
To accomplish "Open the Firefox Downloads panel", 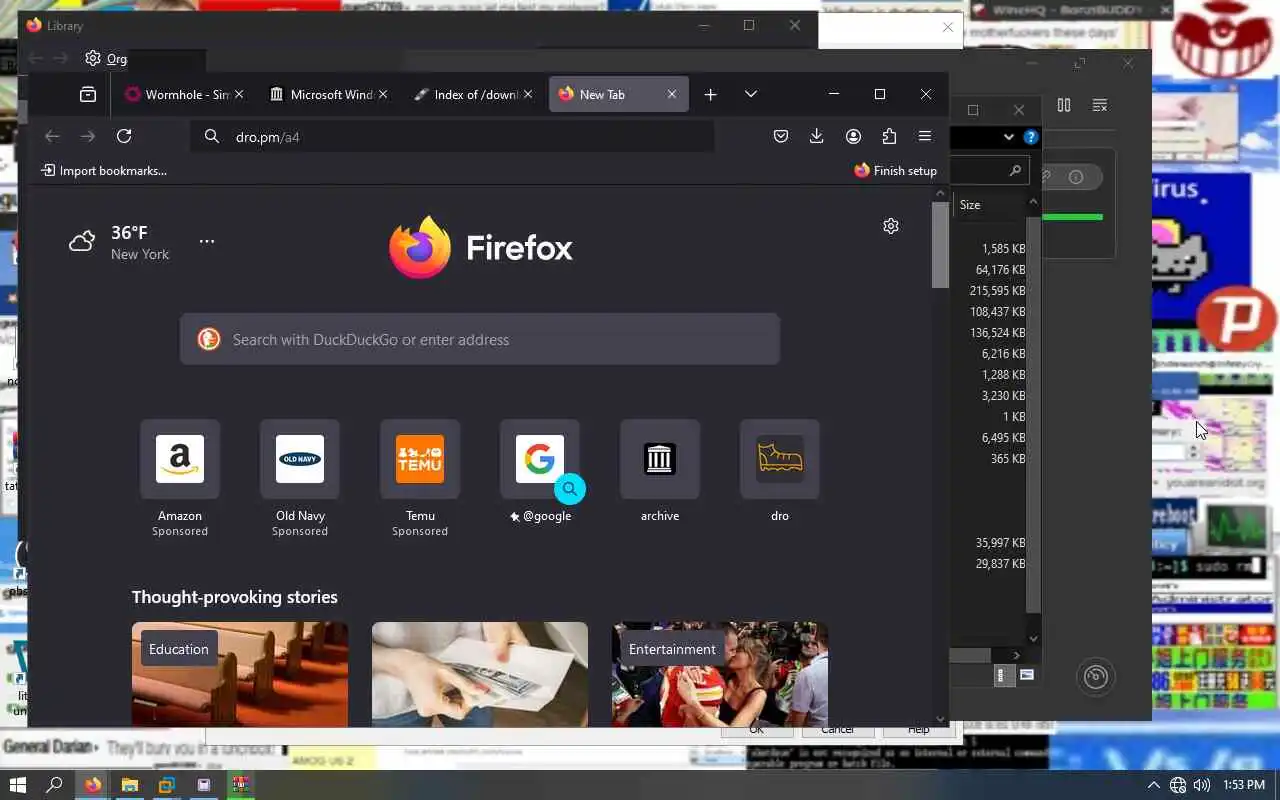I will (x=817, y=136).
